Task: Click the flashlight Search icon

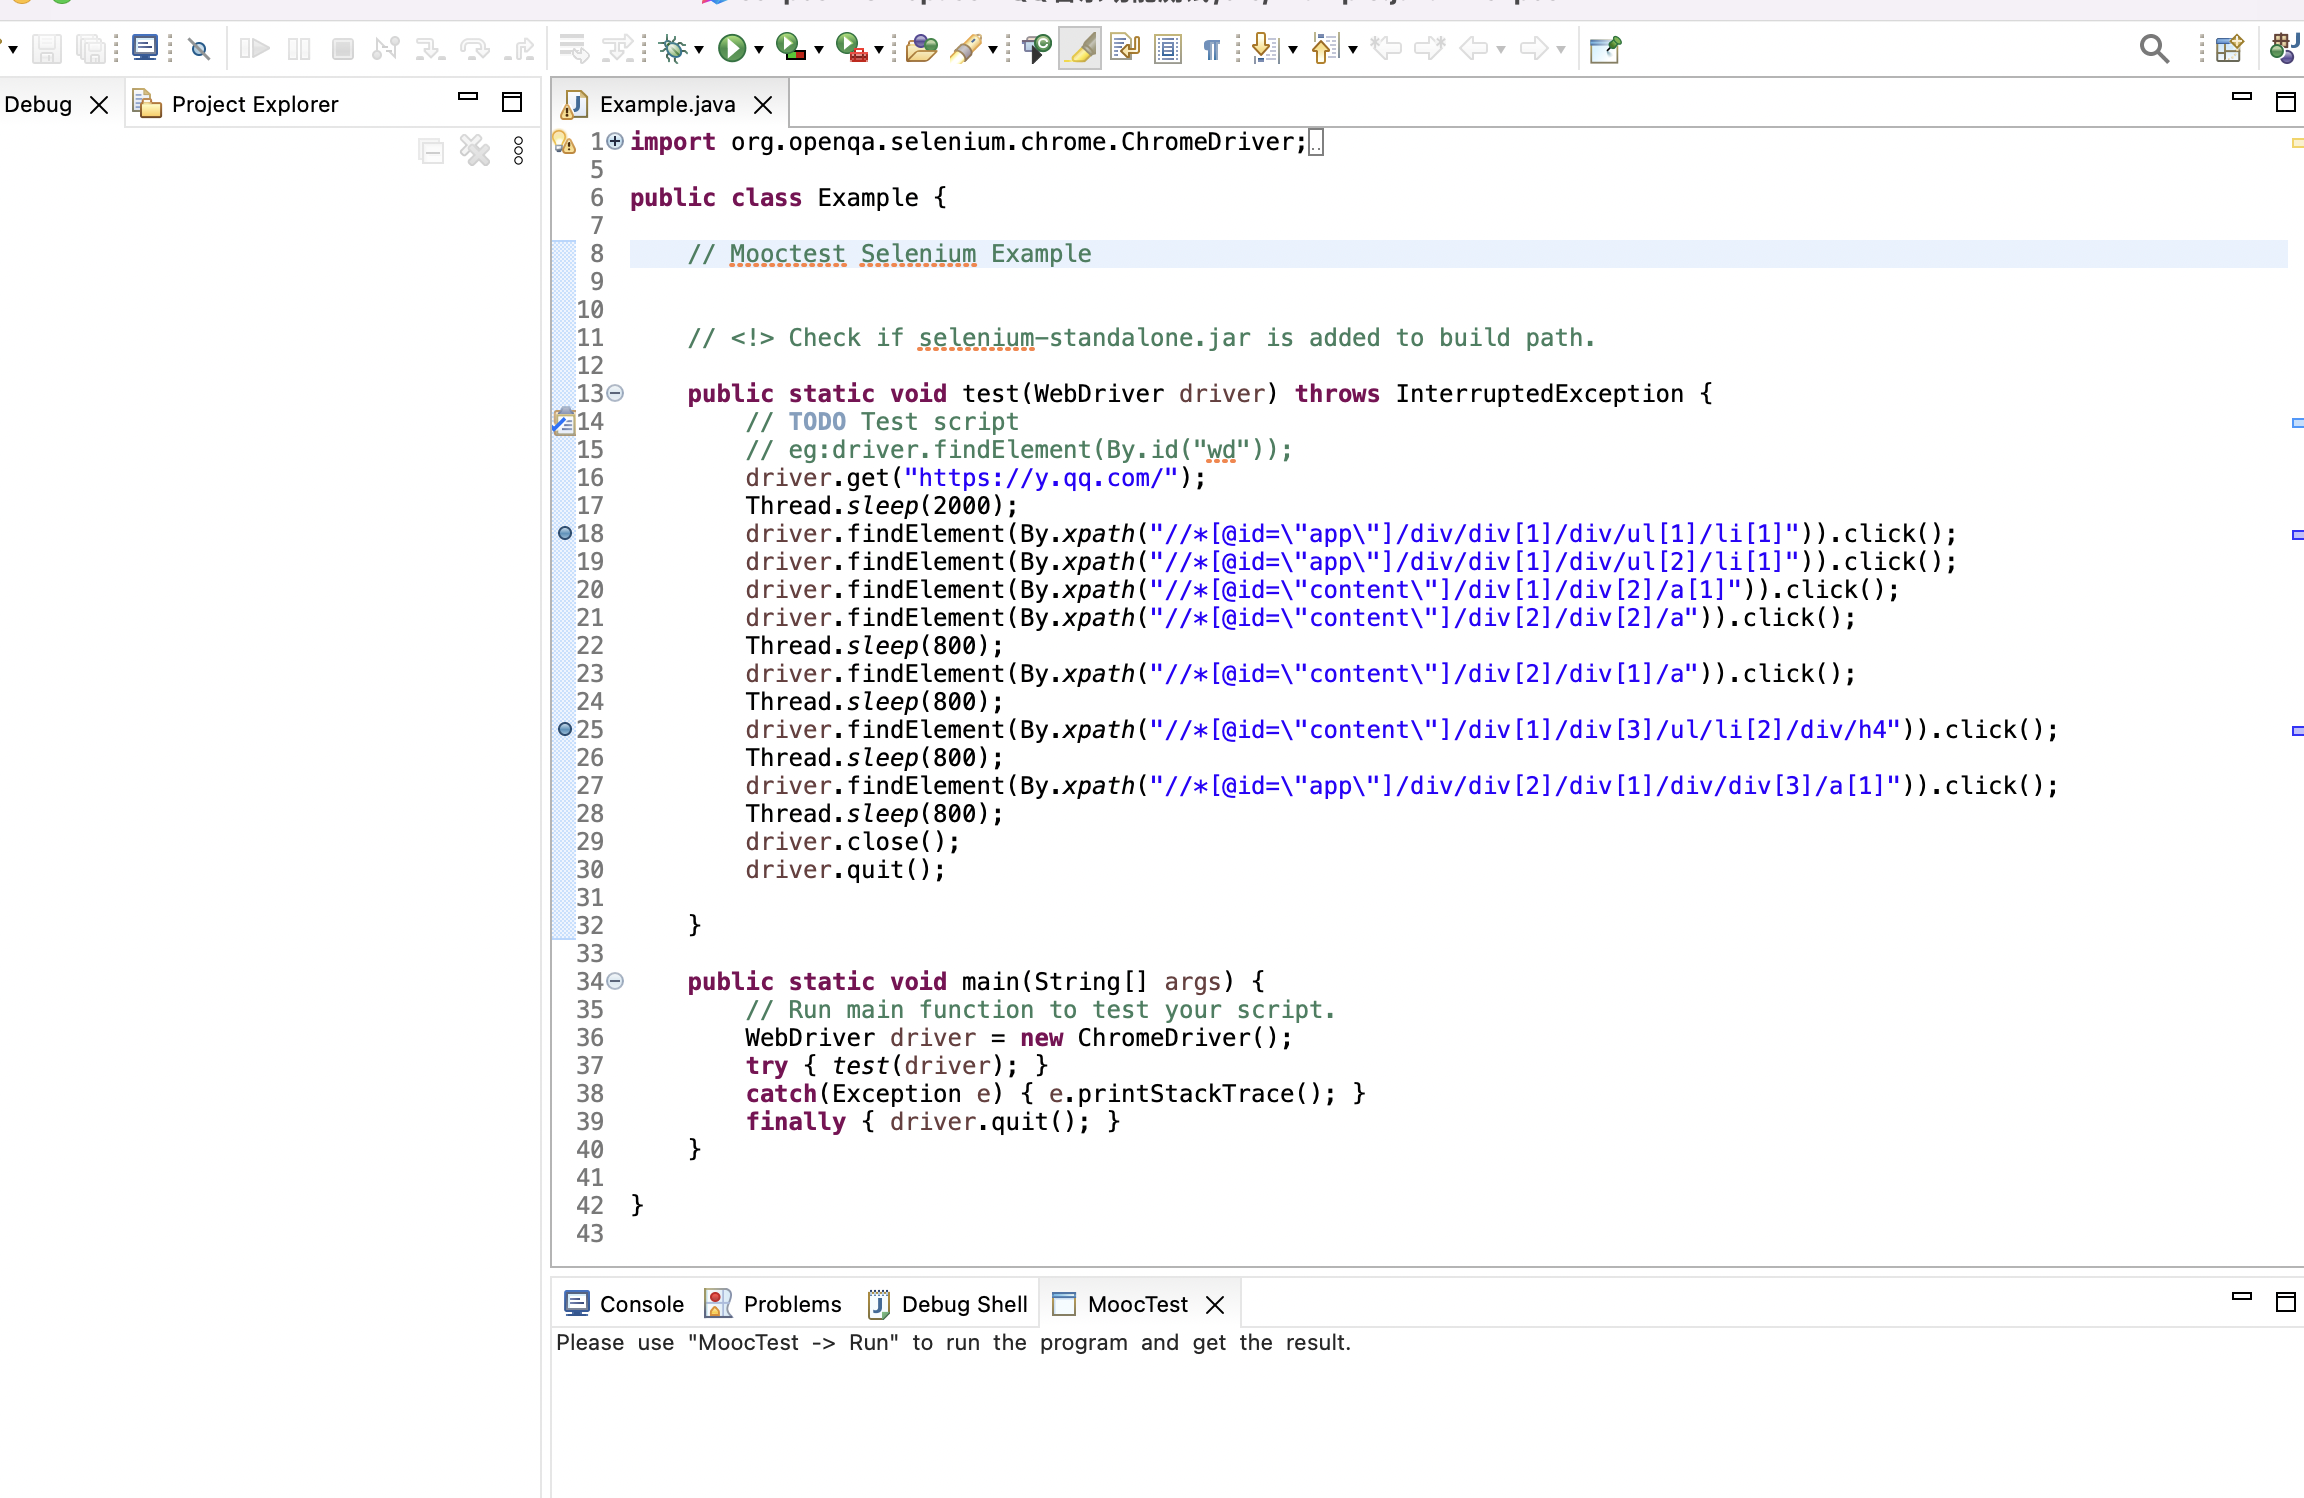Action: (x=966, y=48)
